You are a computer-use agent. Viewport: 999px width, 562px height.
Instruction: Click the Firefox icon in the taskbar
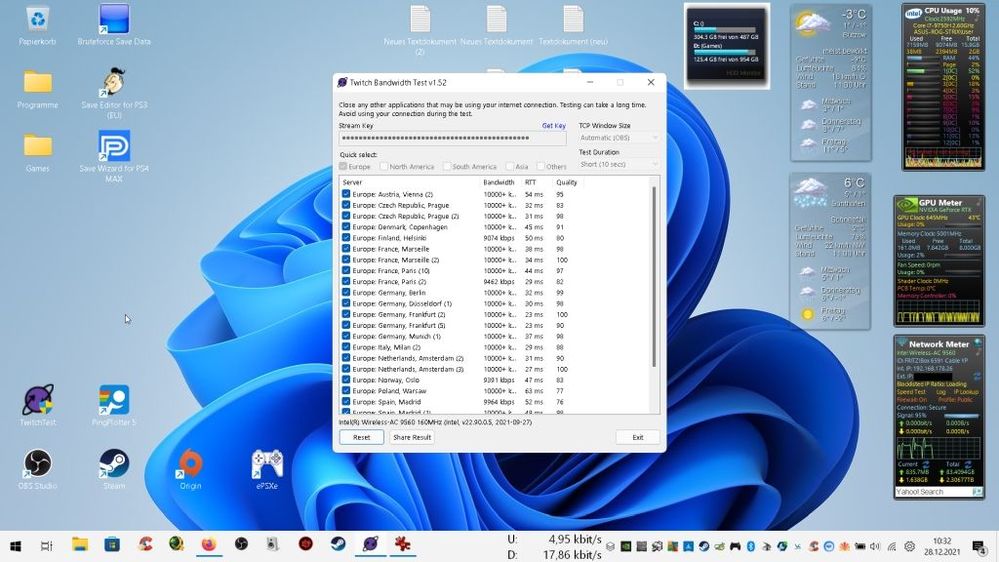coord(209,545)
